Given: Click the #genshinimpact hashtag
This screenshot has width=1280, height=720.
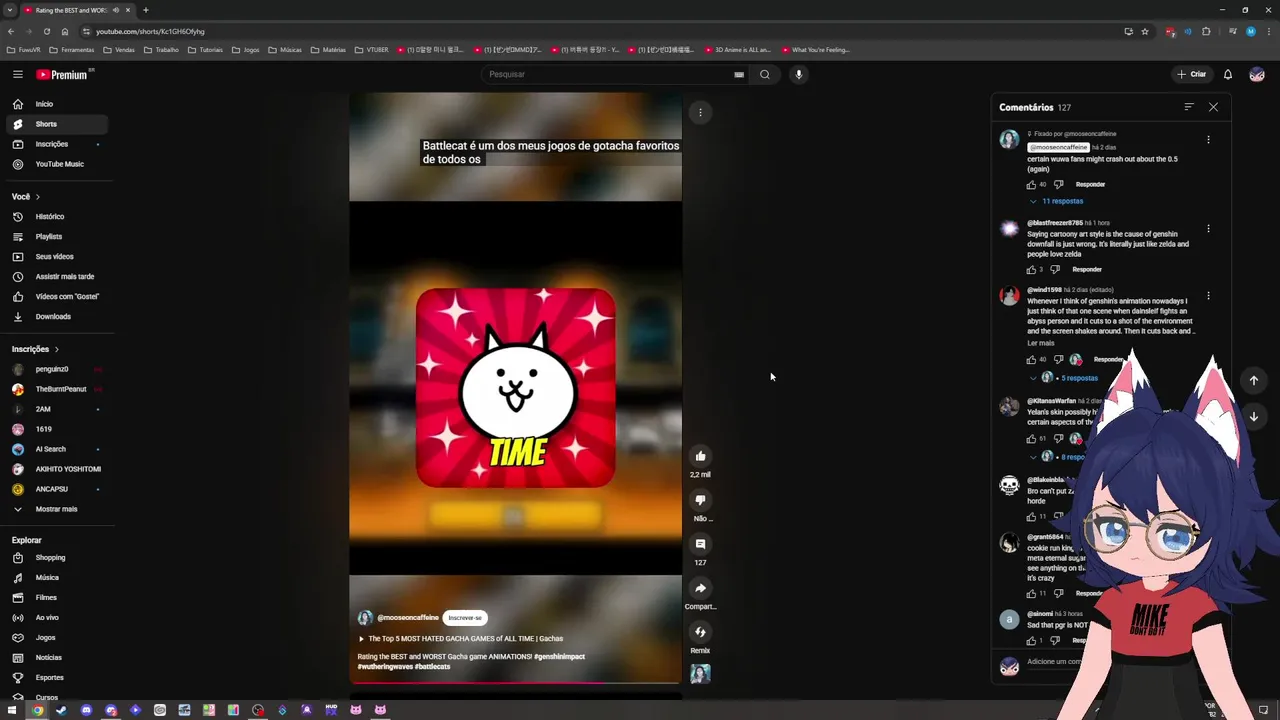Looking at the screenshot, I should pyautogui.click(x=560, y=657).
